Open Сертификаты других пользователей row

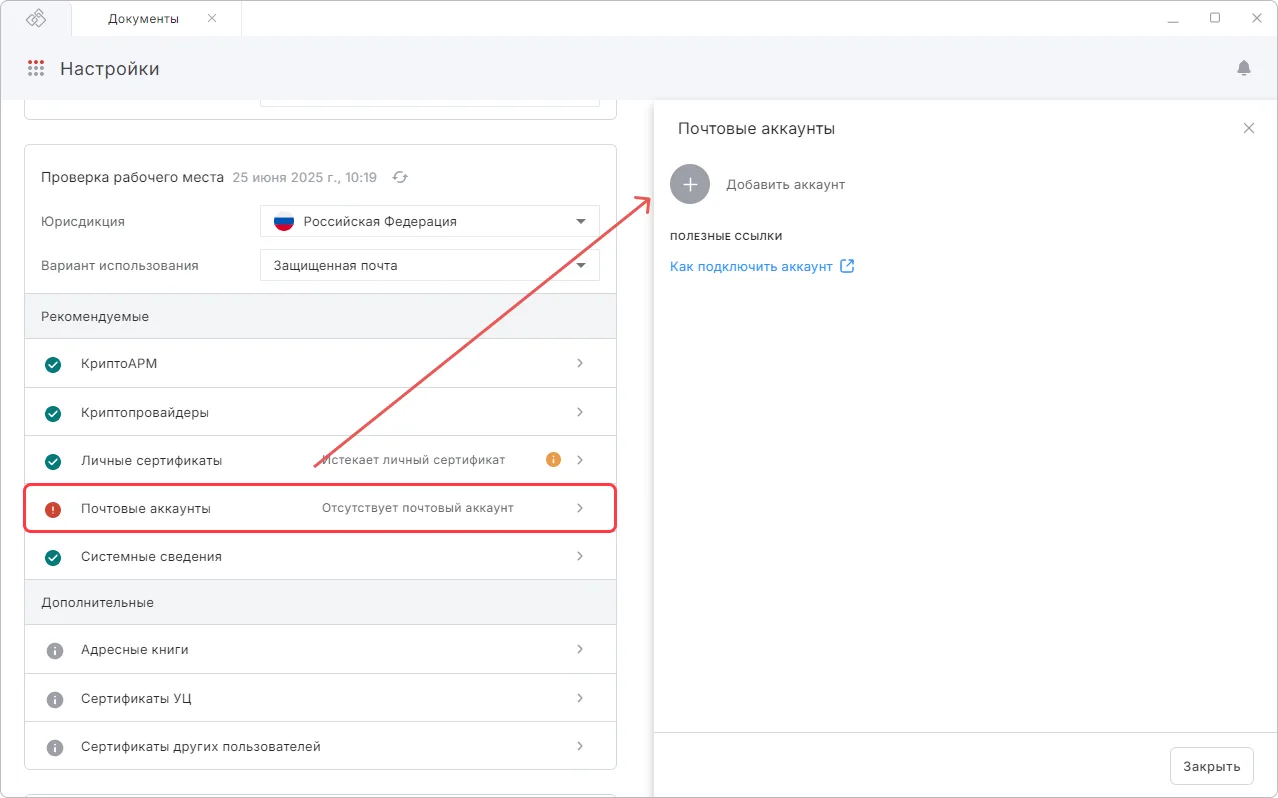(x=320, y=746)
